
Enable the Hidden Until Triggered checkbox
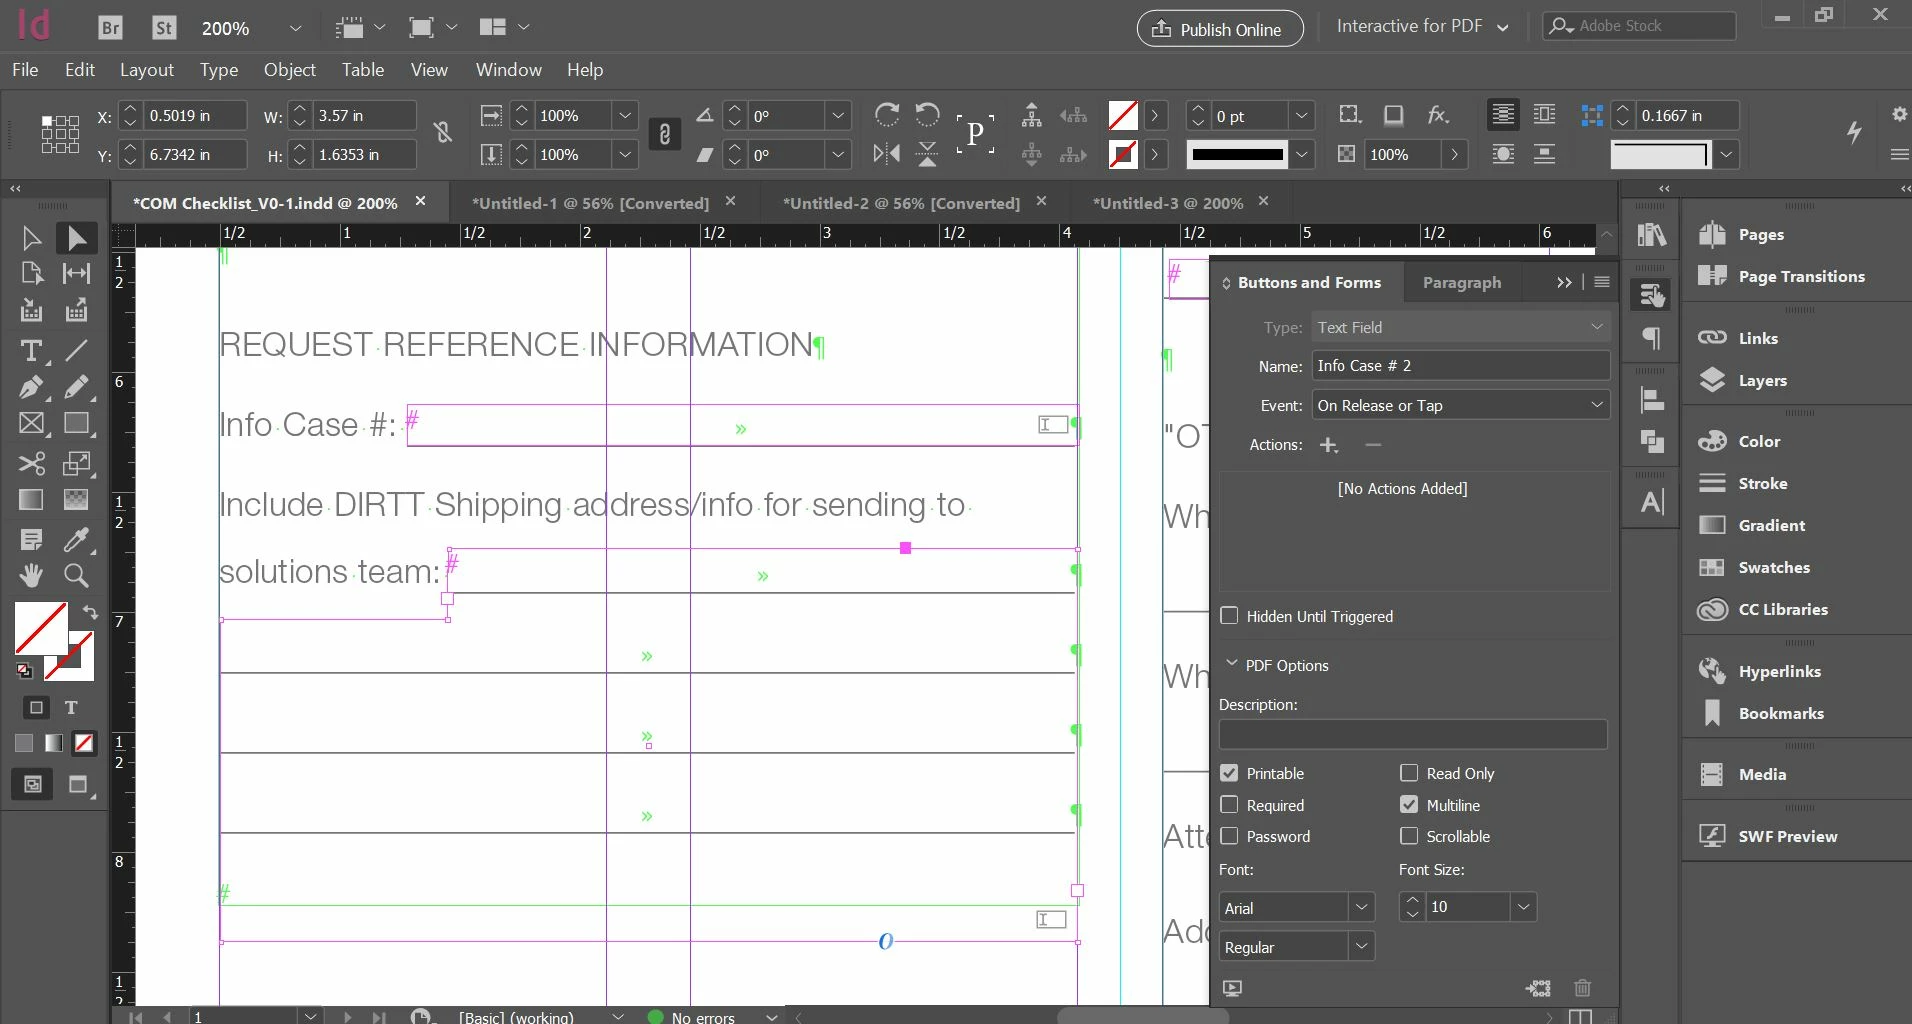click(x=1229, y=616)
